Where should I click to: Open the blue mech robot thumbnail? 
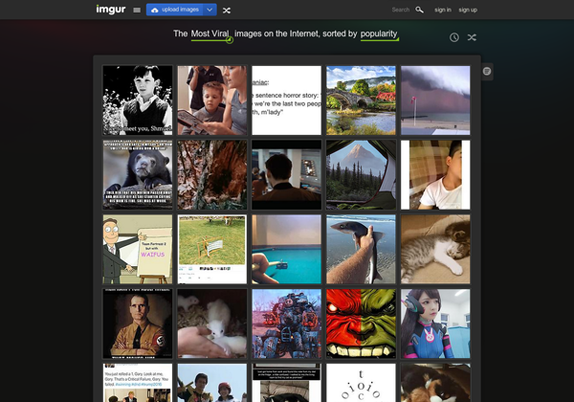(286, 324)
